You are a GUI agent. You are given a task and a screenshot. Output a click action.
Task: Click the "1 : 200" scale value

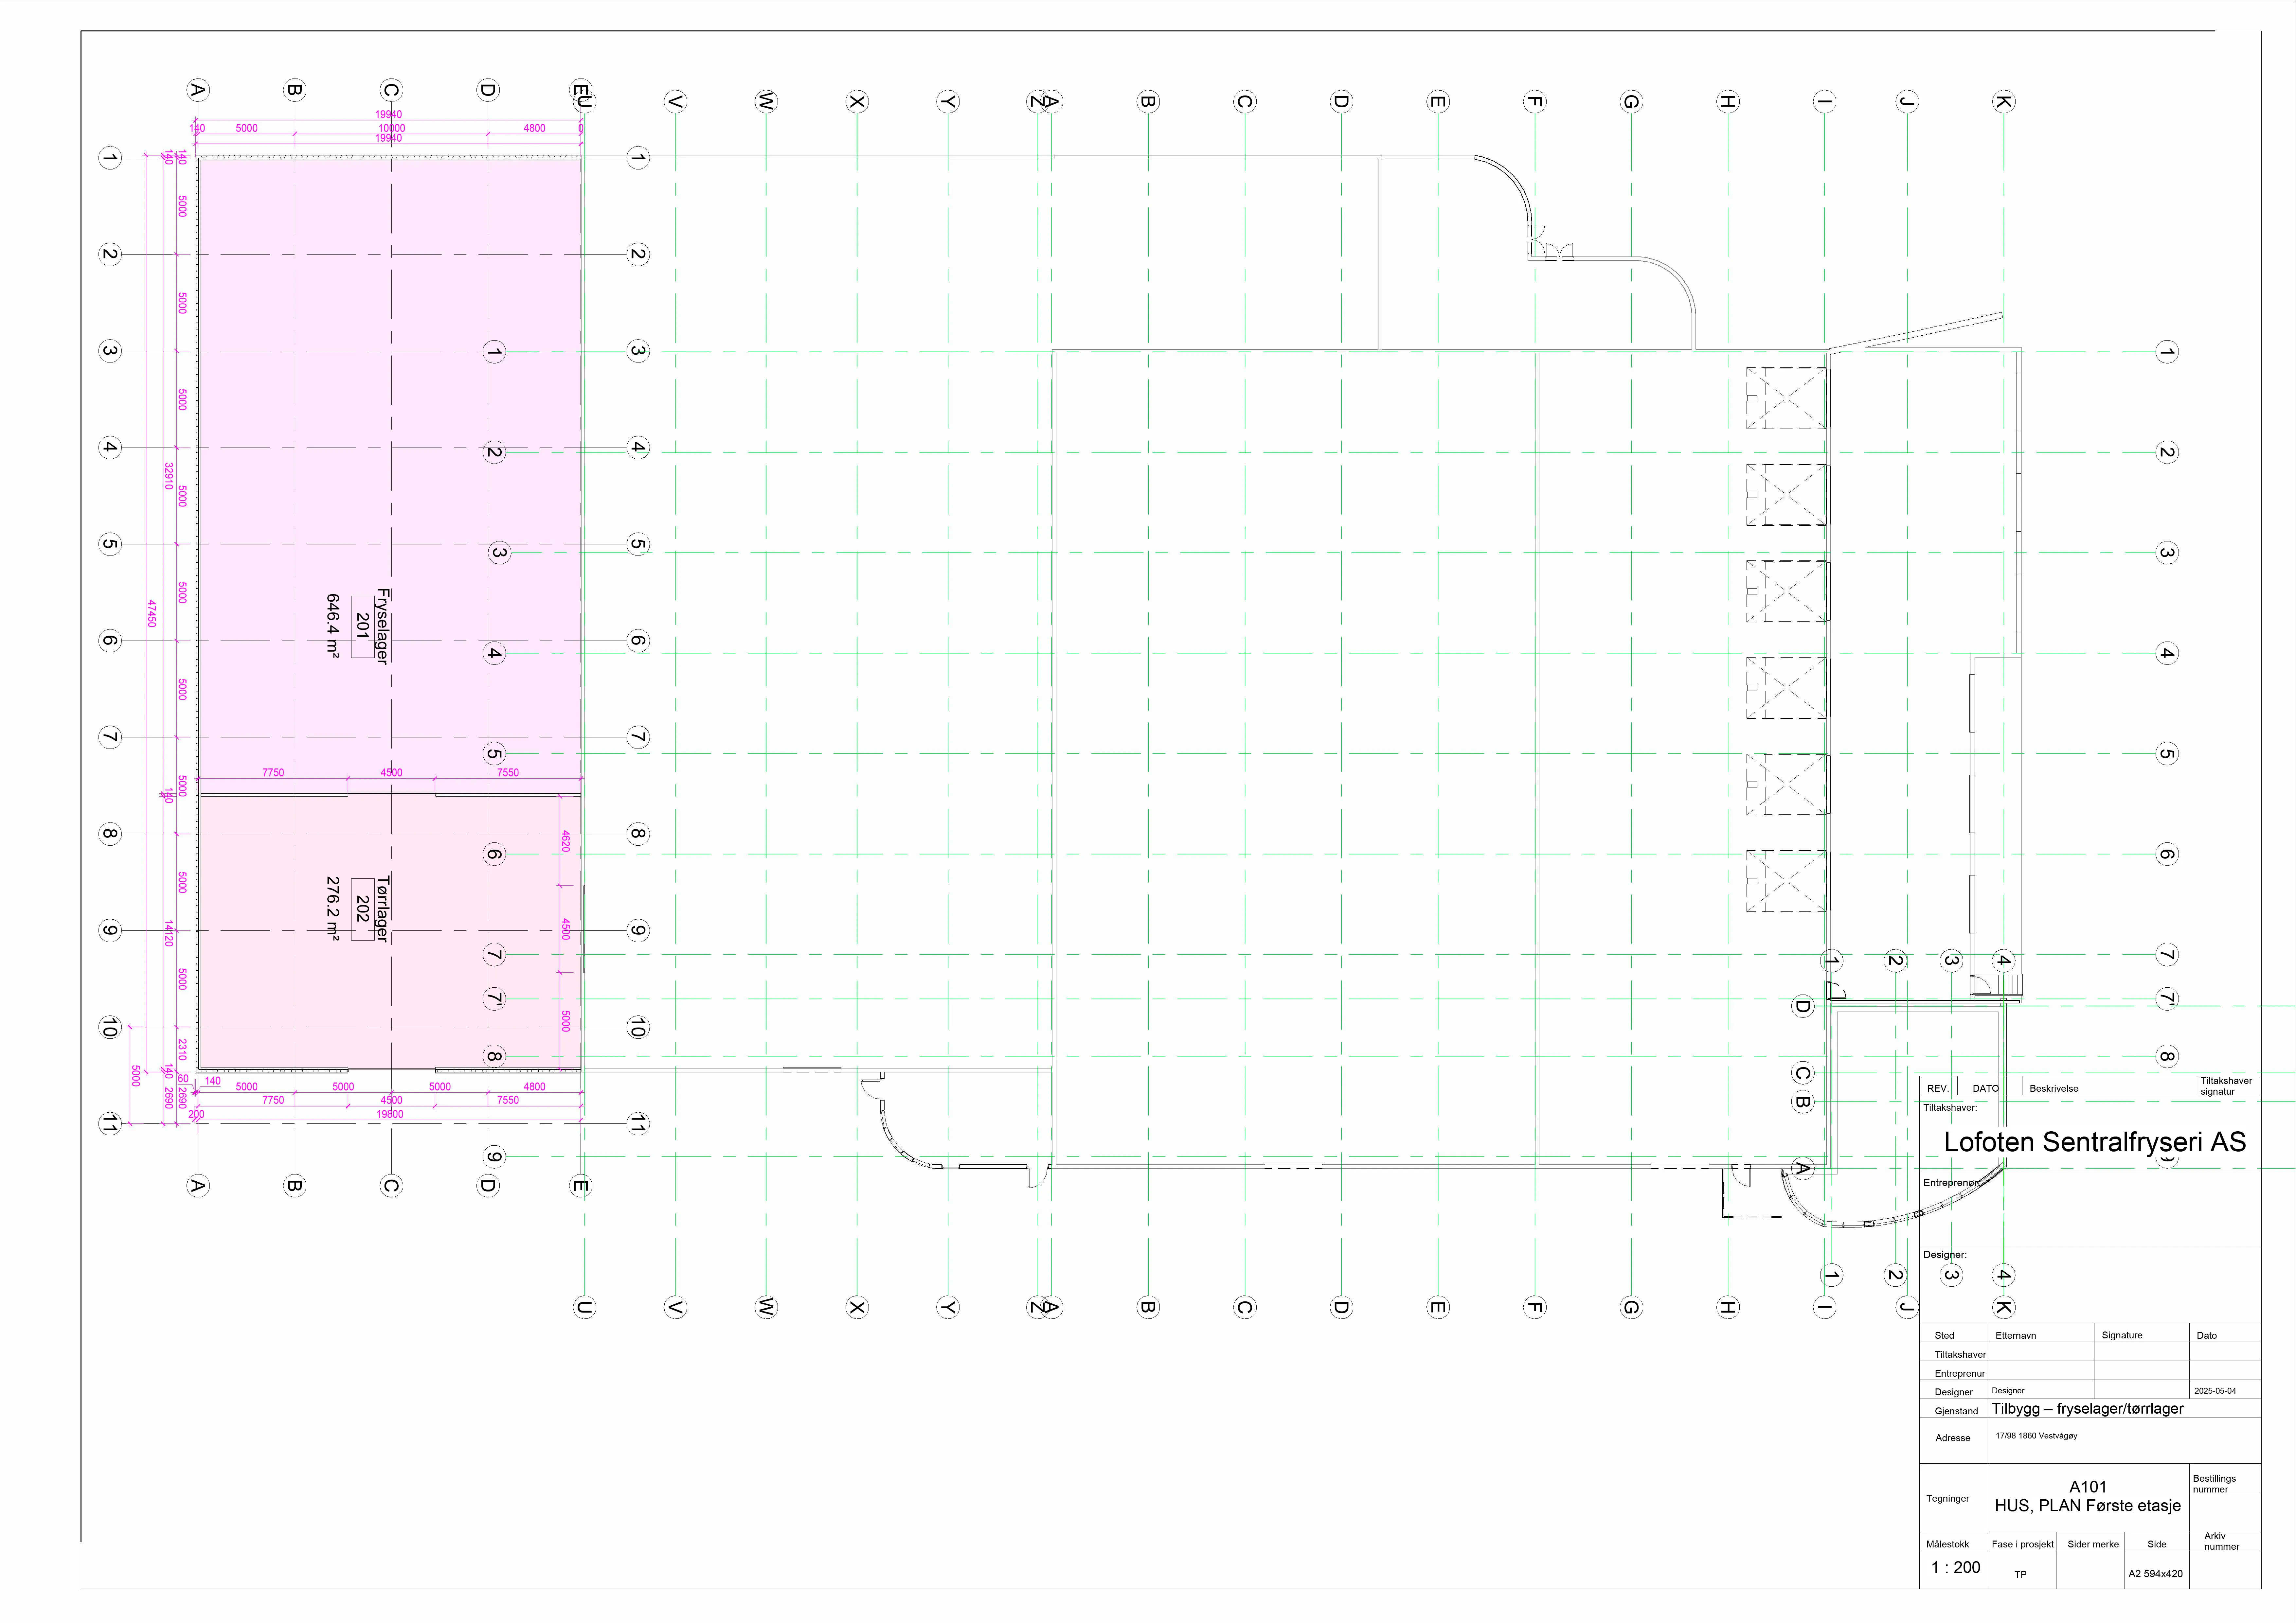click(x=1956, y=1567)
